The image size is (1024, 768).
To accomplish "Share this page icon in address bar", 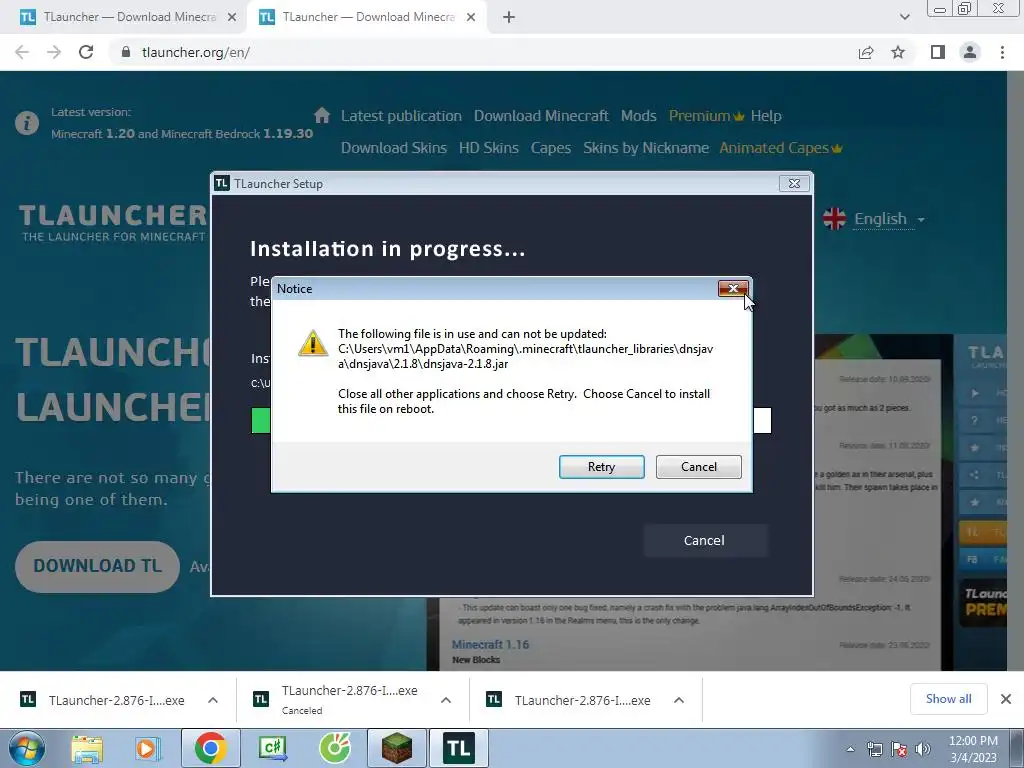I will click(x=866, y=52).
